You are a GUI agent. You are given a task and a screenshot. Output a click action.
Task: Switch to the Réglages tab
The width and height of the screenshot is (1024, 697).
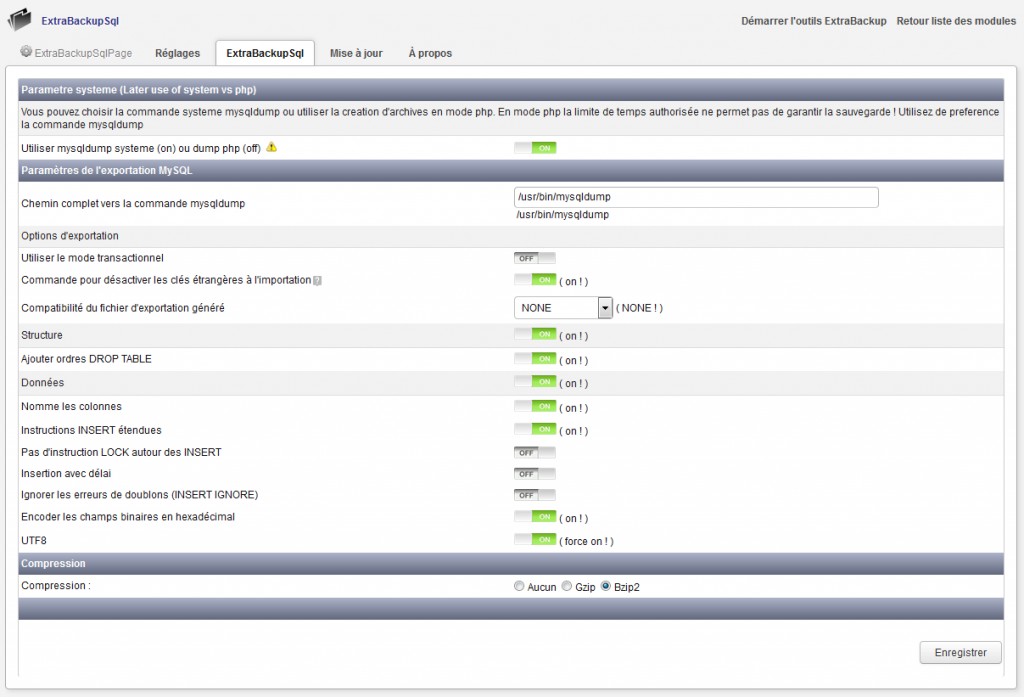point(178,54)
